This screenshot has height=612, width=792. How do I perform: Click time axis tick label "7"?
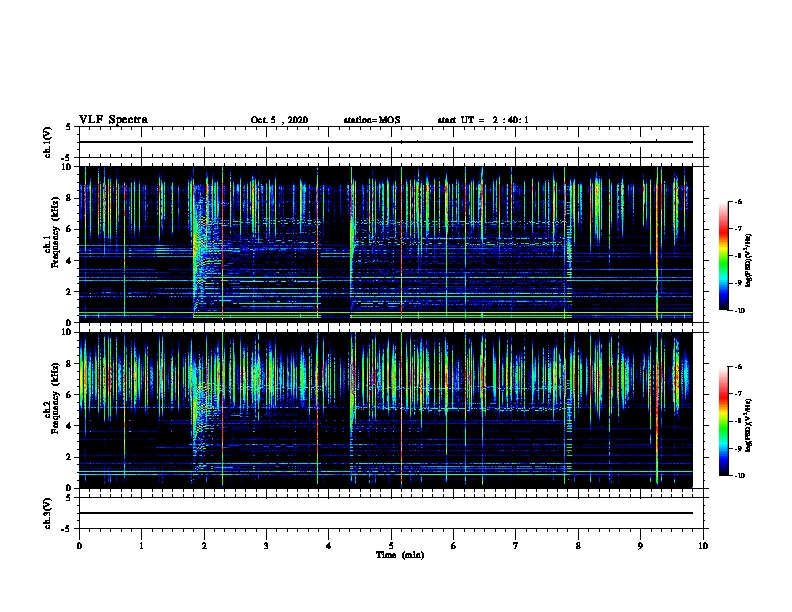pyautogui.click(x=516, y=546)
